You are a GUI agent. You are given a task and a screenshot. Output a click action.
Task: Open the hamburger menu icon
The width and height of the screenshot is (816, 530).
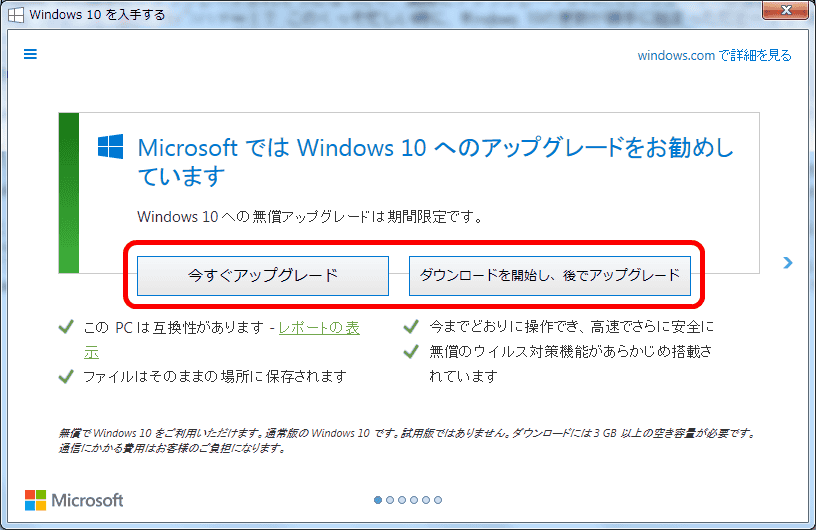click(x=30, y=54)
